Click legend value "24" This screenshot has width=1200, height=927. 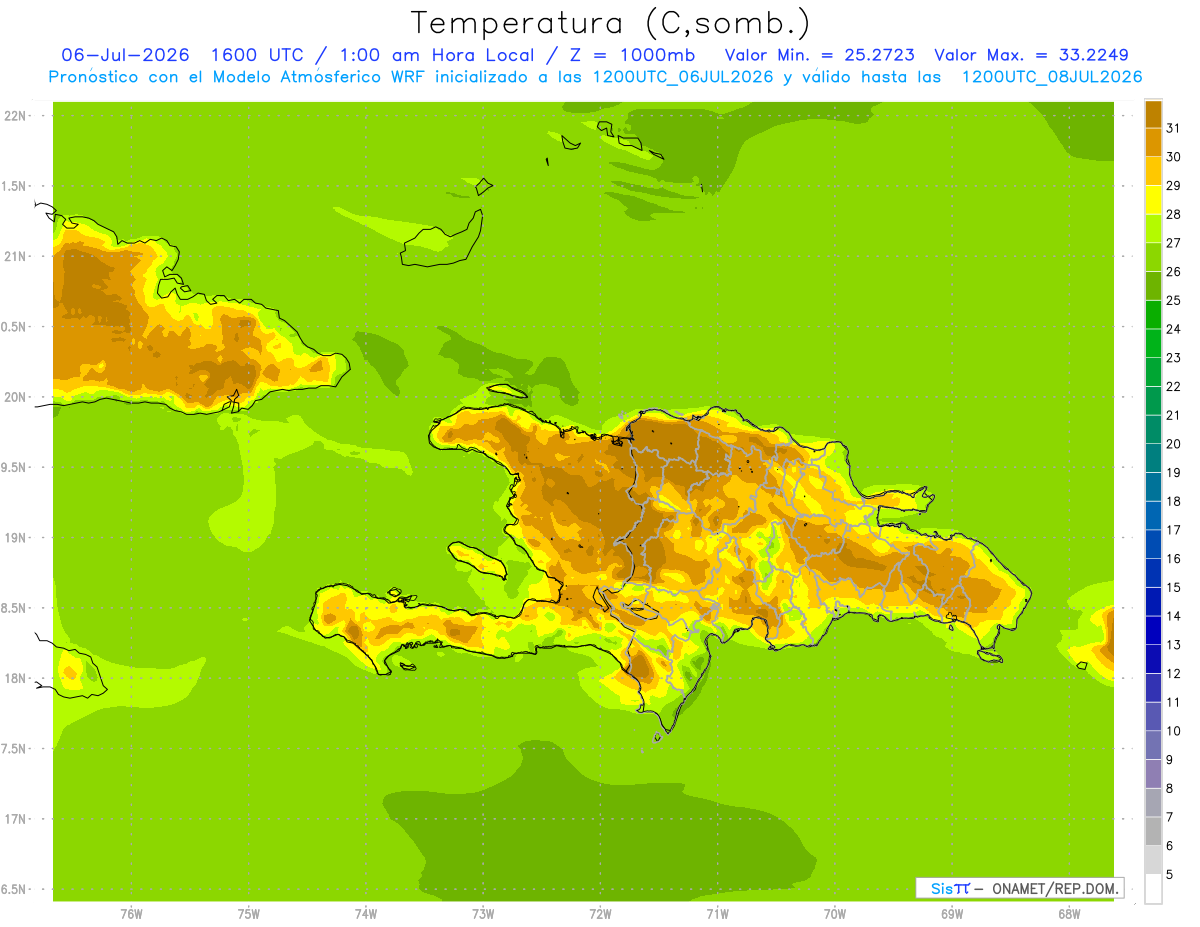1174,329
